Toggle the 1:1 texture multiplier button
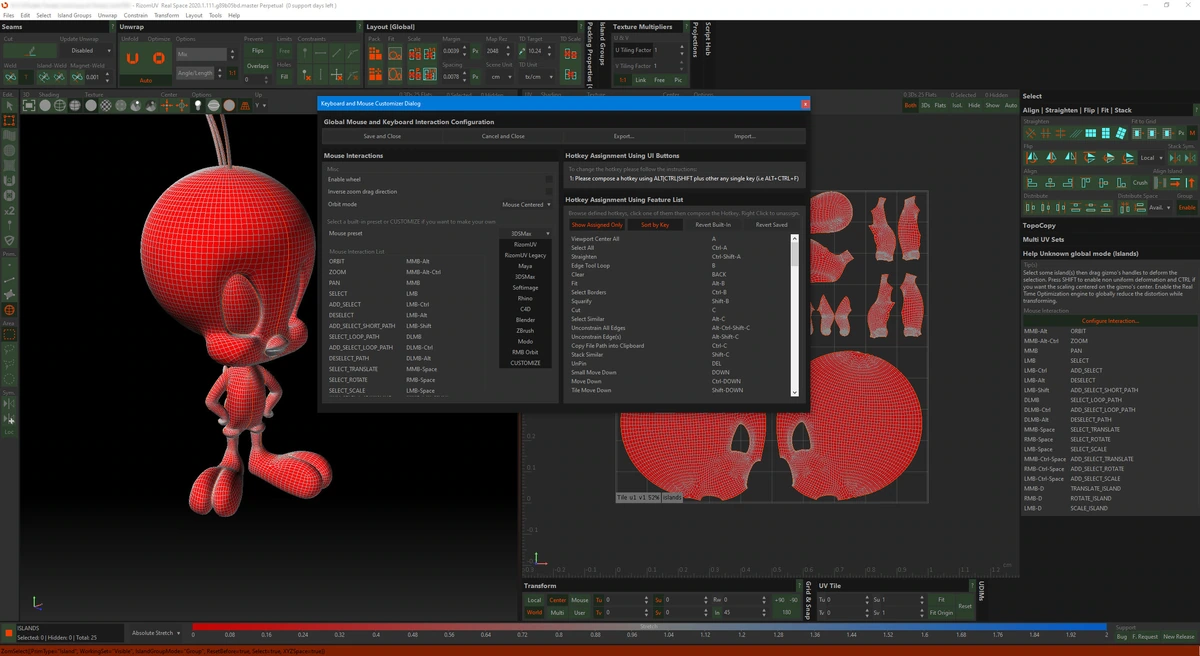Viewport: 1200px width, 656px height. click(623, 80)
